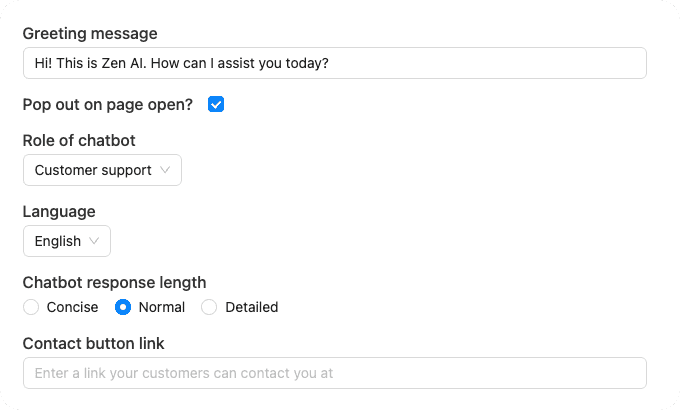
Task: Click the 'Role of chatbot' label
Action: 79,140
